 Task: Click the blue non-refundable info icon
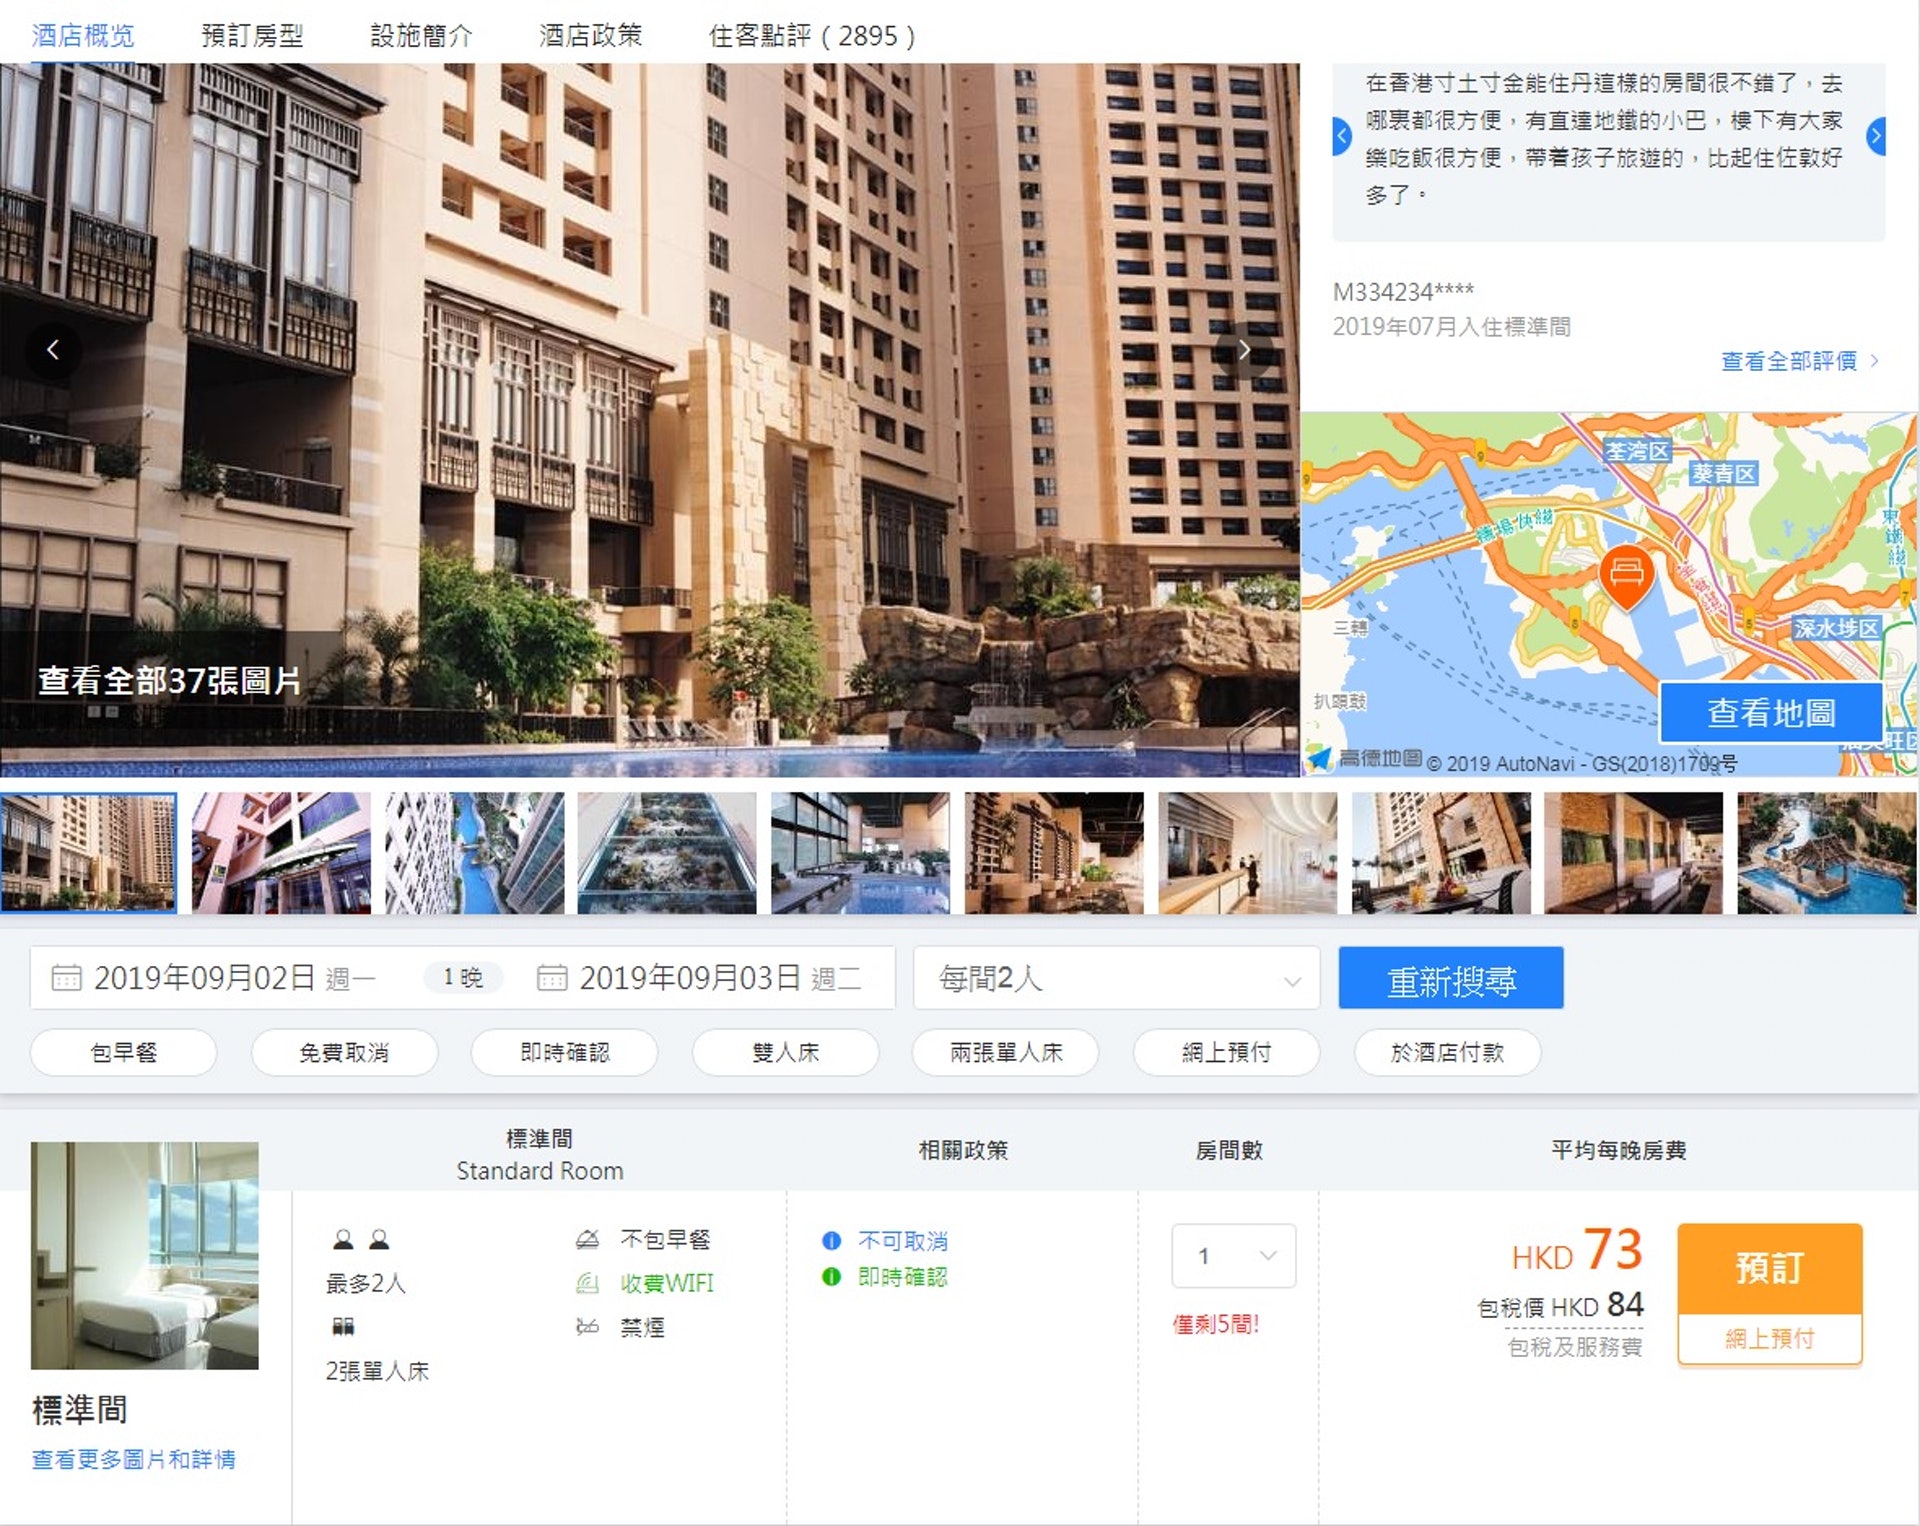pyautogui.click(x=831, y=1241)
